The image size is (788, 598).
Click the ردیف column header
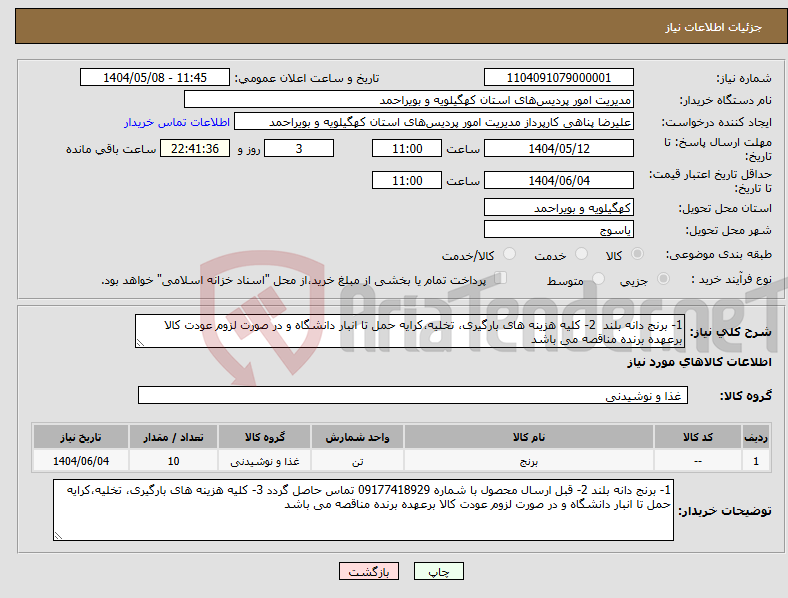click(x=756, y=437)
